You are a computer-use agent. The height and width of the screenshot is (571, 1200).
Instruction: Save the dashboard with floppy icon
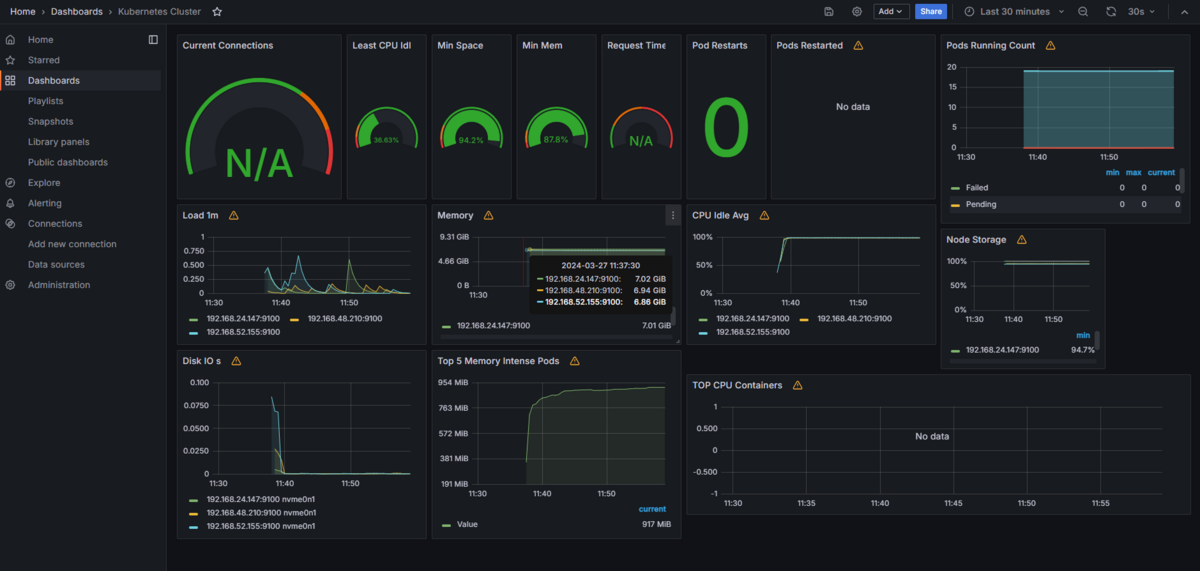[x=829, y=12]
